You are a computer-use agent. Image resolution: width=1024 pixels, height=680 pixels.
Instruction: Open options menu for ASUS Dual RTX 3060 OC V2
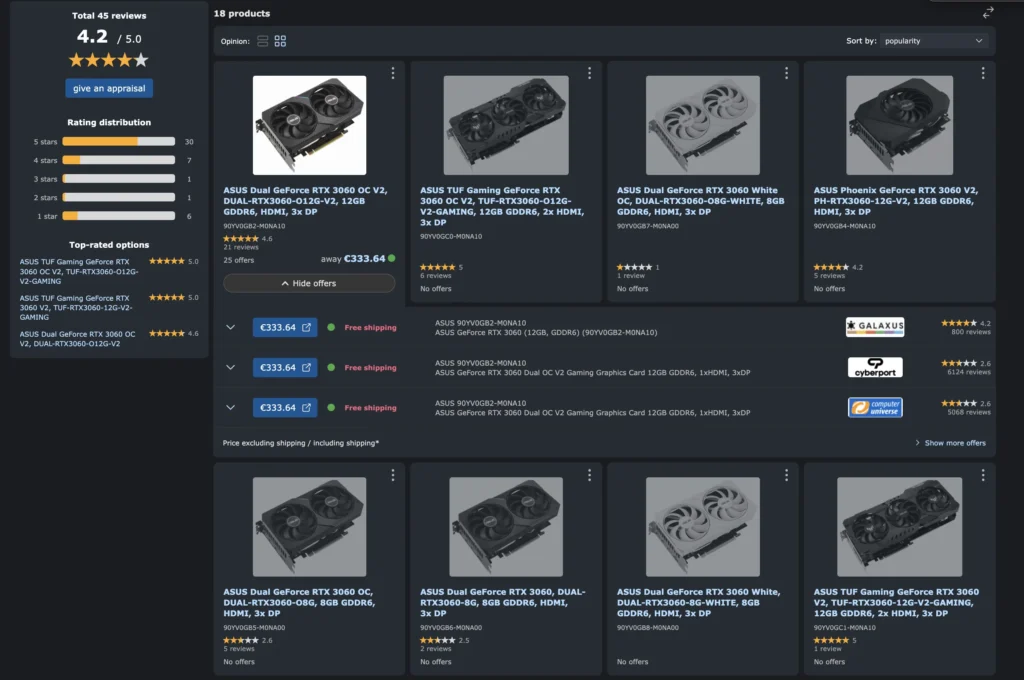coord(392,73)
